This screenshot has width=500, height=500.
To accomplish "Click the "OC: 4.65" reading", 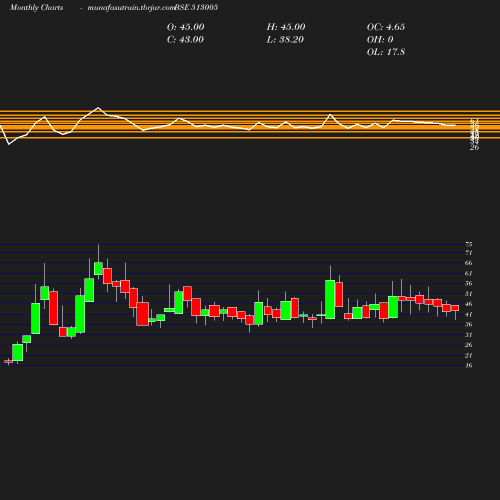I will pos(386,27).
